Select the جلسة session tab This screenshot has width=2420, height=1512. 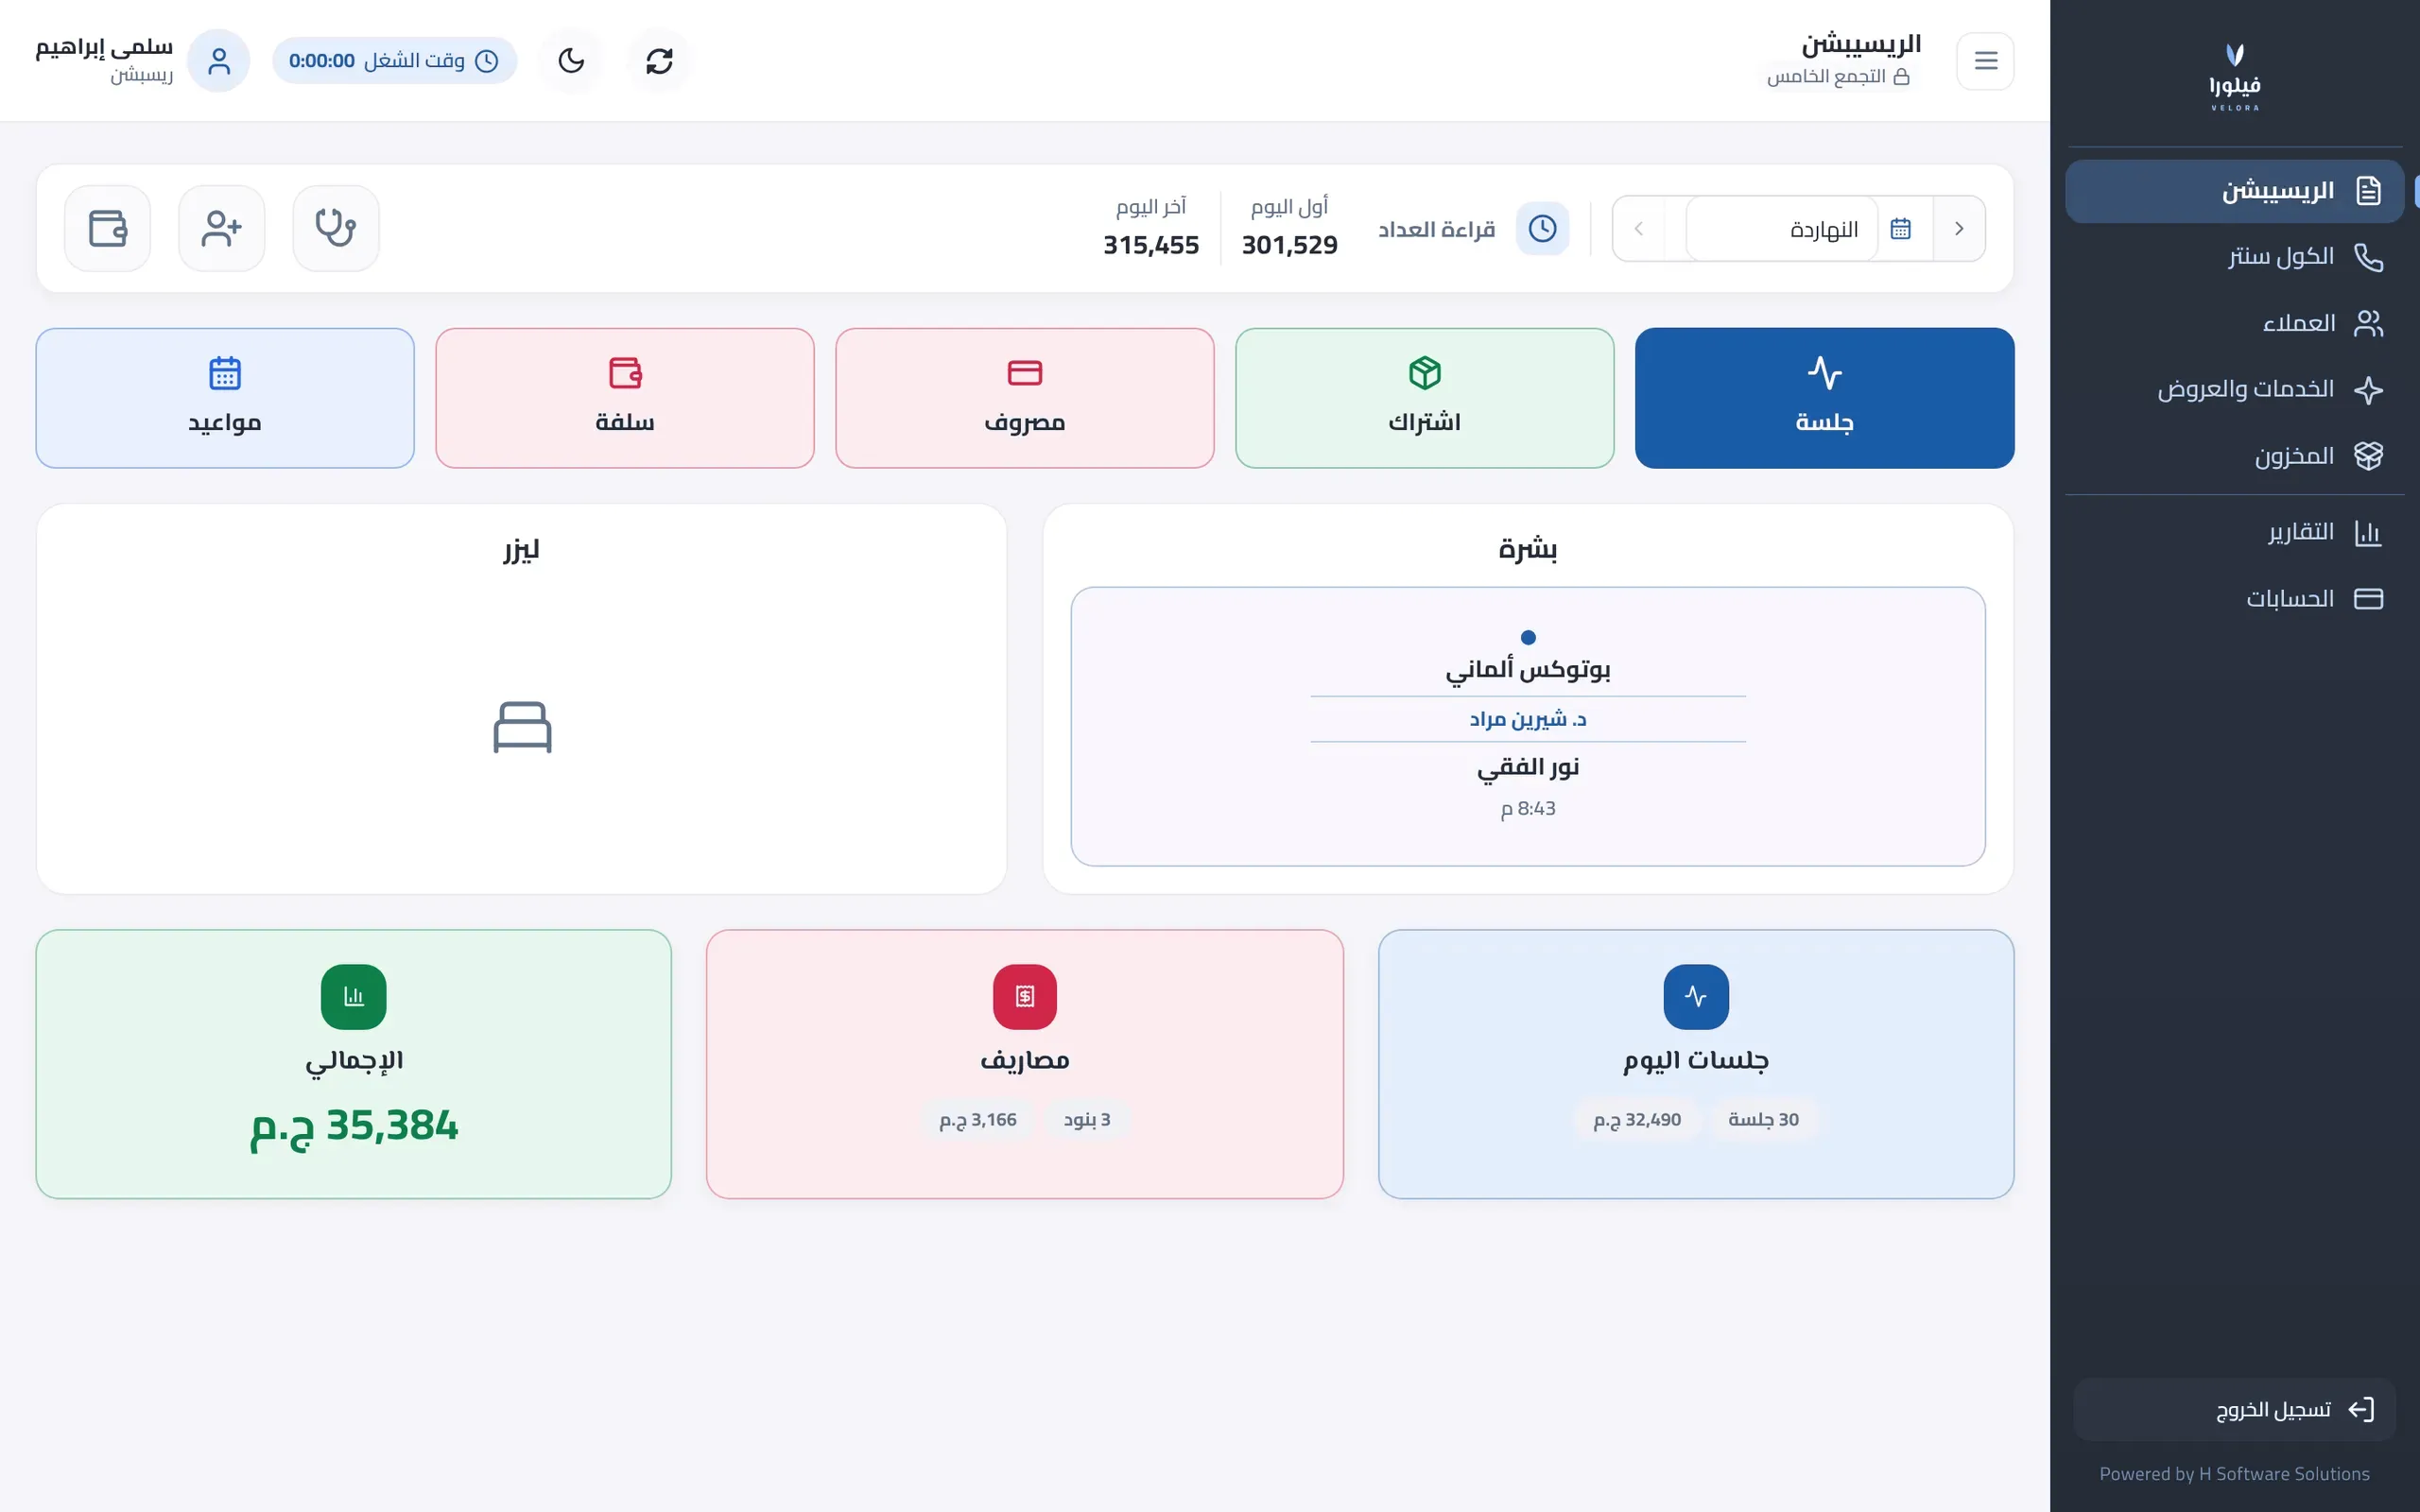[x=1824, y=398]
